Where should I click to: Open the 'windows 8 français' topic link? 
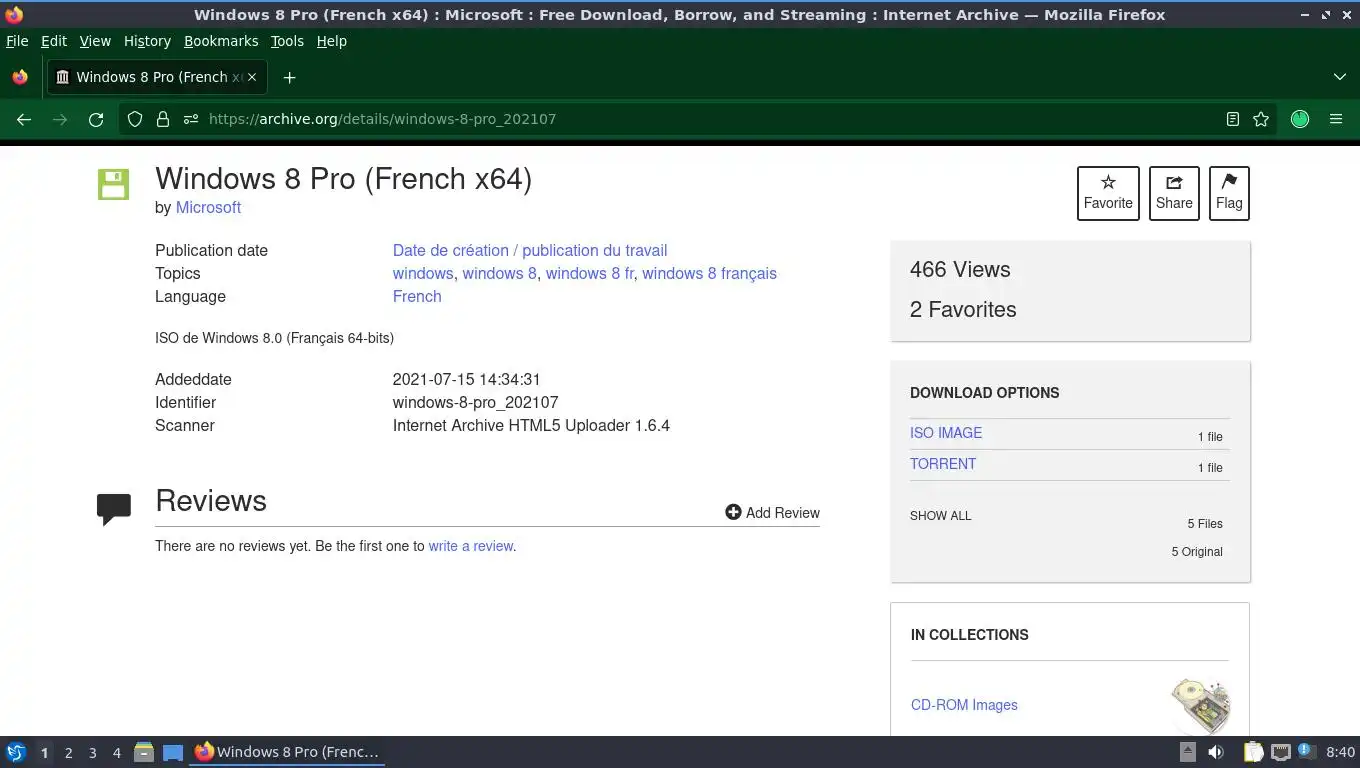pyautogui.click(x=709, y=273)
